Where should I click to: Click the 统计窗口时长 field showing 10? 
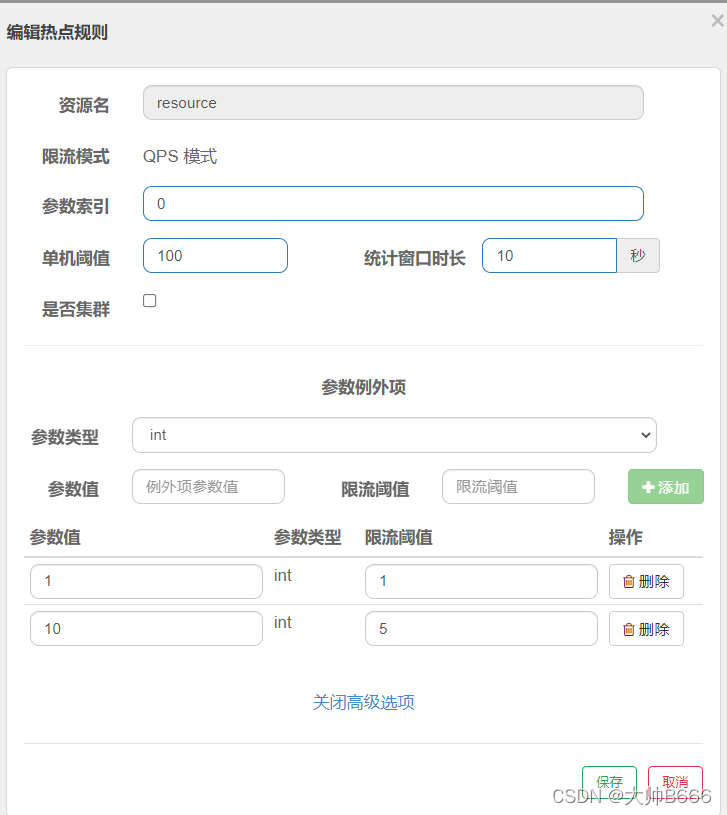pos(549,255)
